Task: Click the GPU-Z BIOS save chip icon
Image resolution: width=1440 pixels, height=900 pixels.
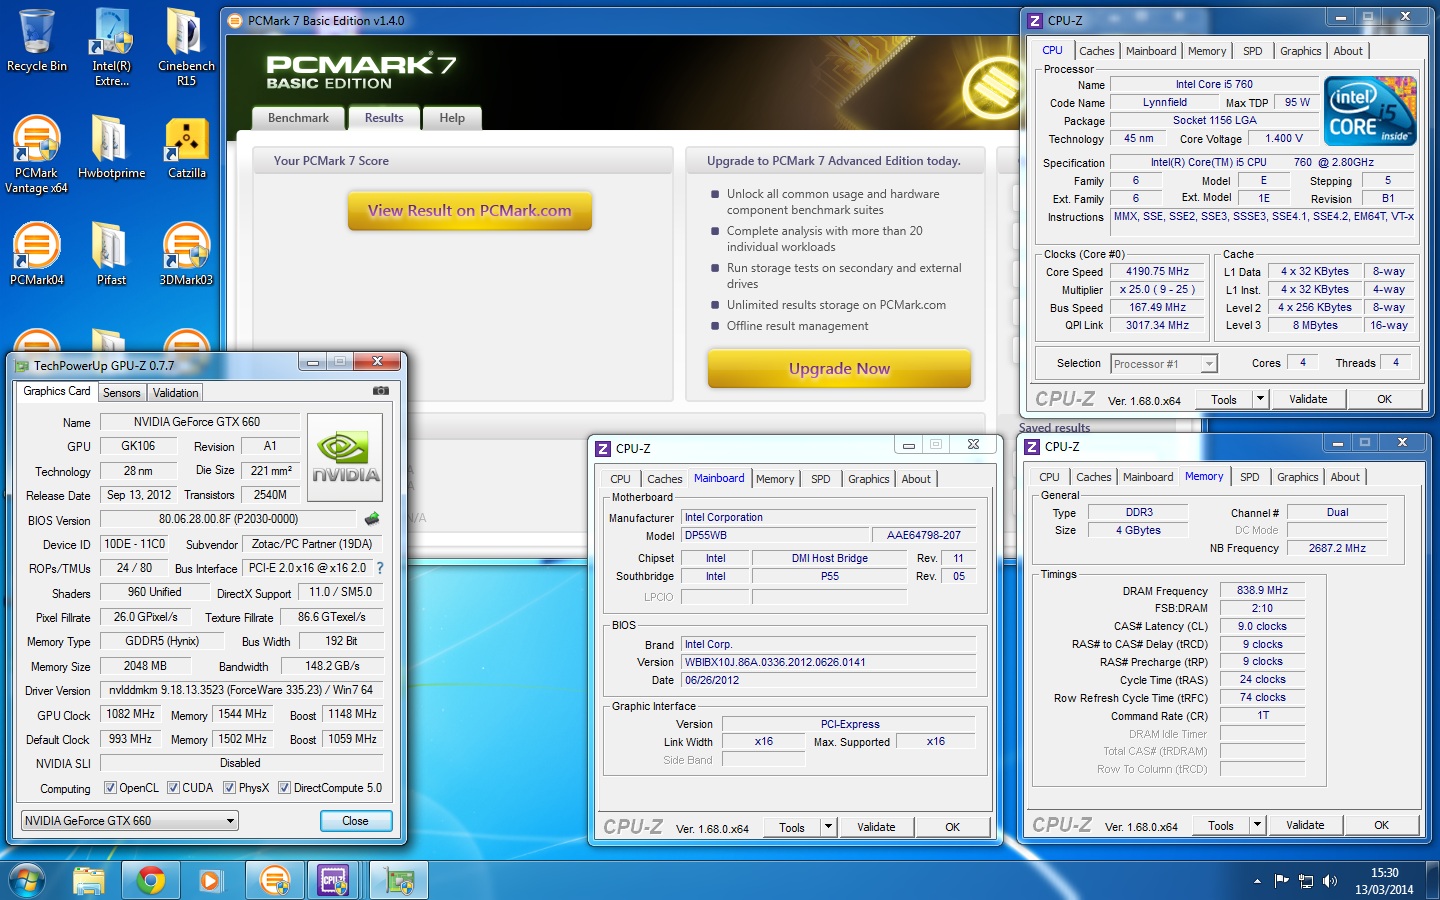Action: pos(372,519)
